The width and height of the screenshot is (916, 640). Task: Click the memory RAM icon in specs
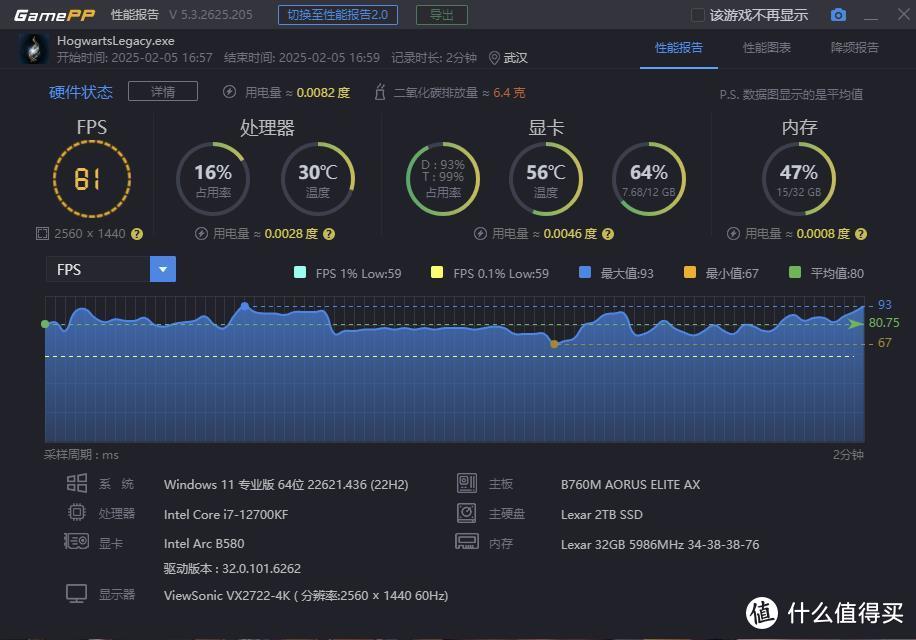[467, 542]
